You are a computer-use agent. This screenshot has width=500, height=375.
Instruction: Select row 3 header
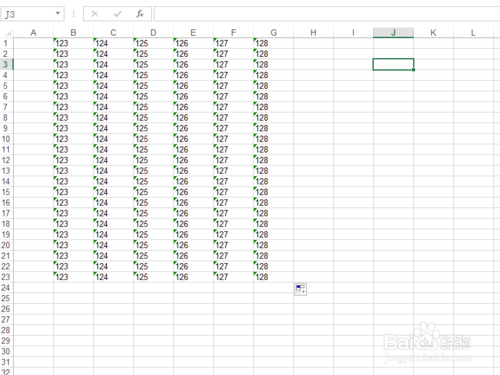[x=6, y=65]
